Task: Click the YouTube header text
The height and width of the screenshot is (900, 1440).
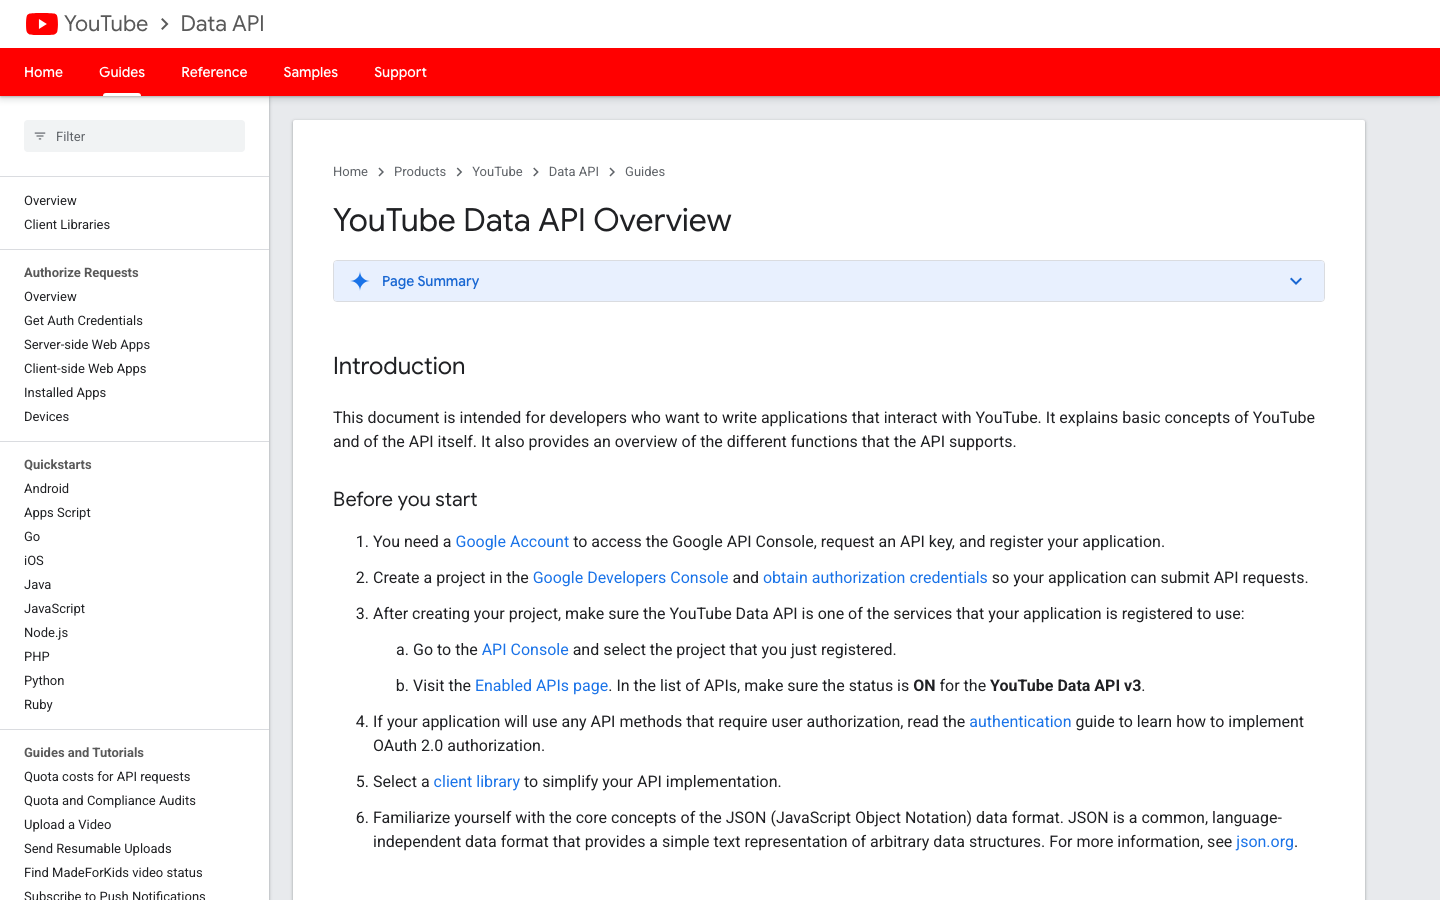Action: pos(106,24)
